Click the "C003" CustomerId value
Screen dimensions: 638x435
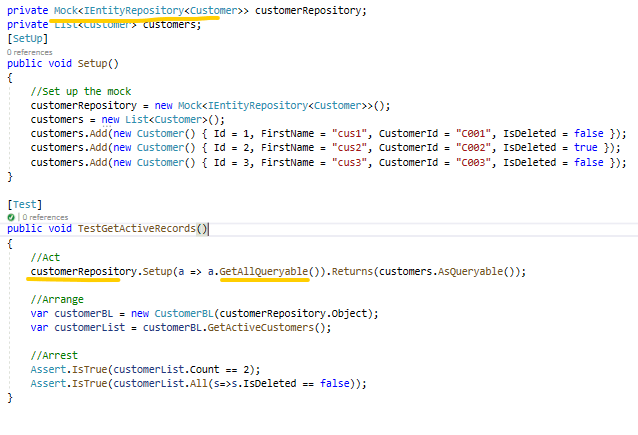(473, 162)
